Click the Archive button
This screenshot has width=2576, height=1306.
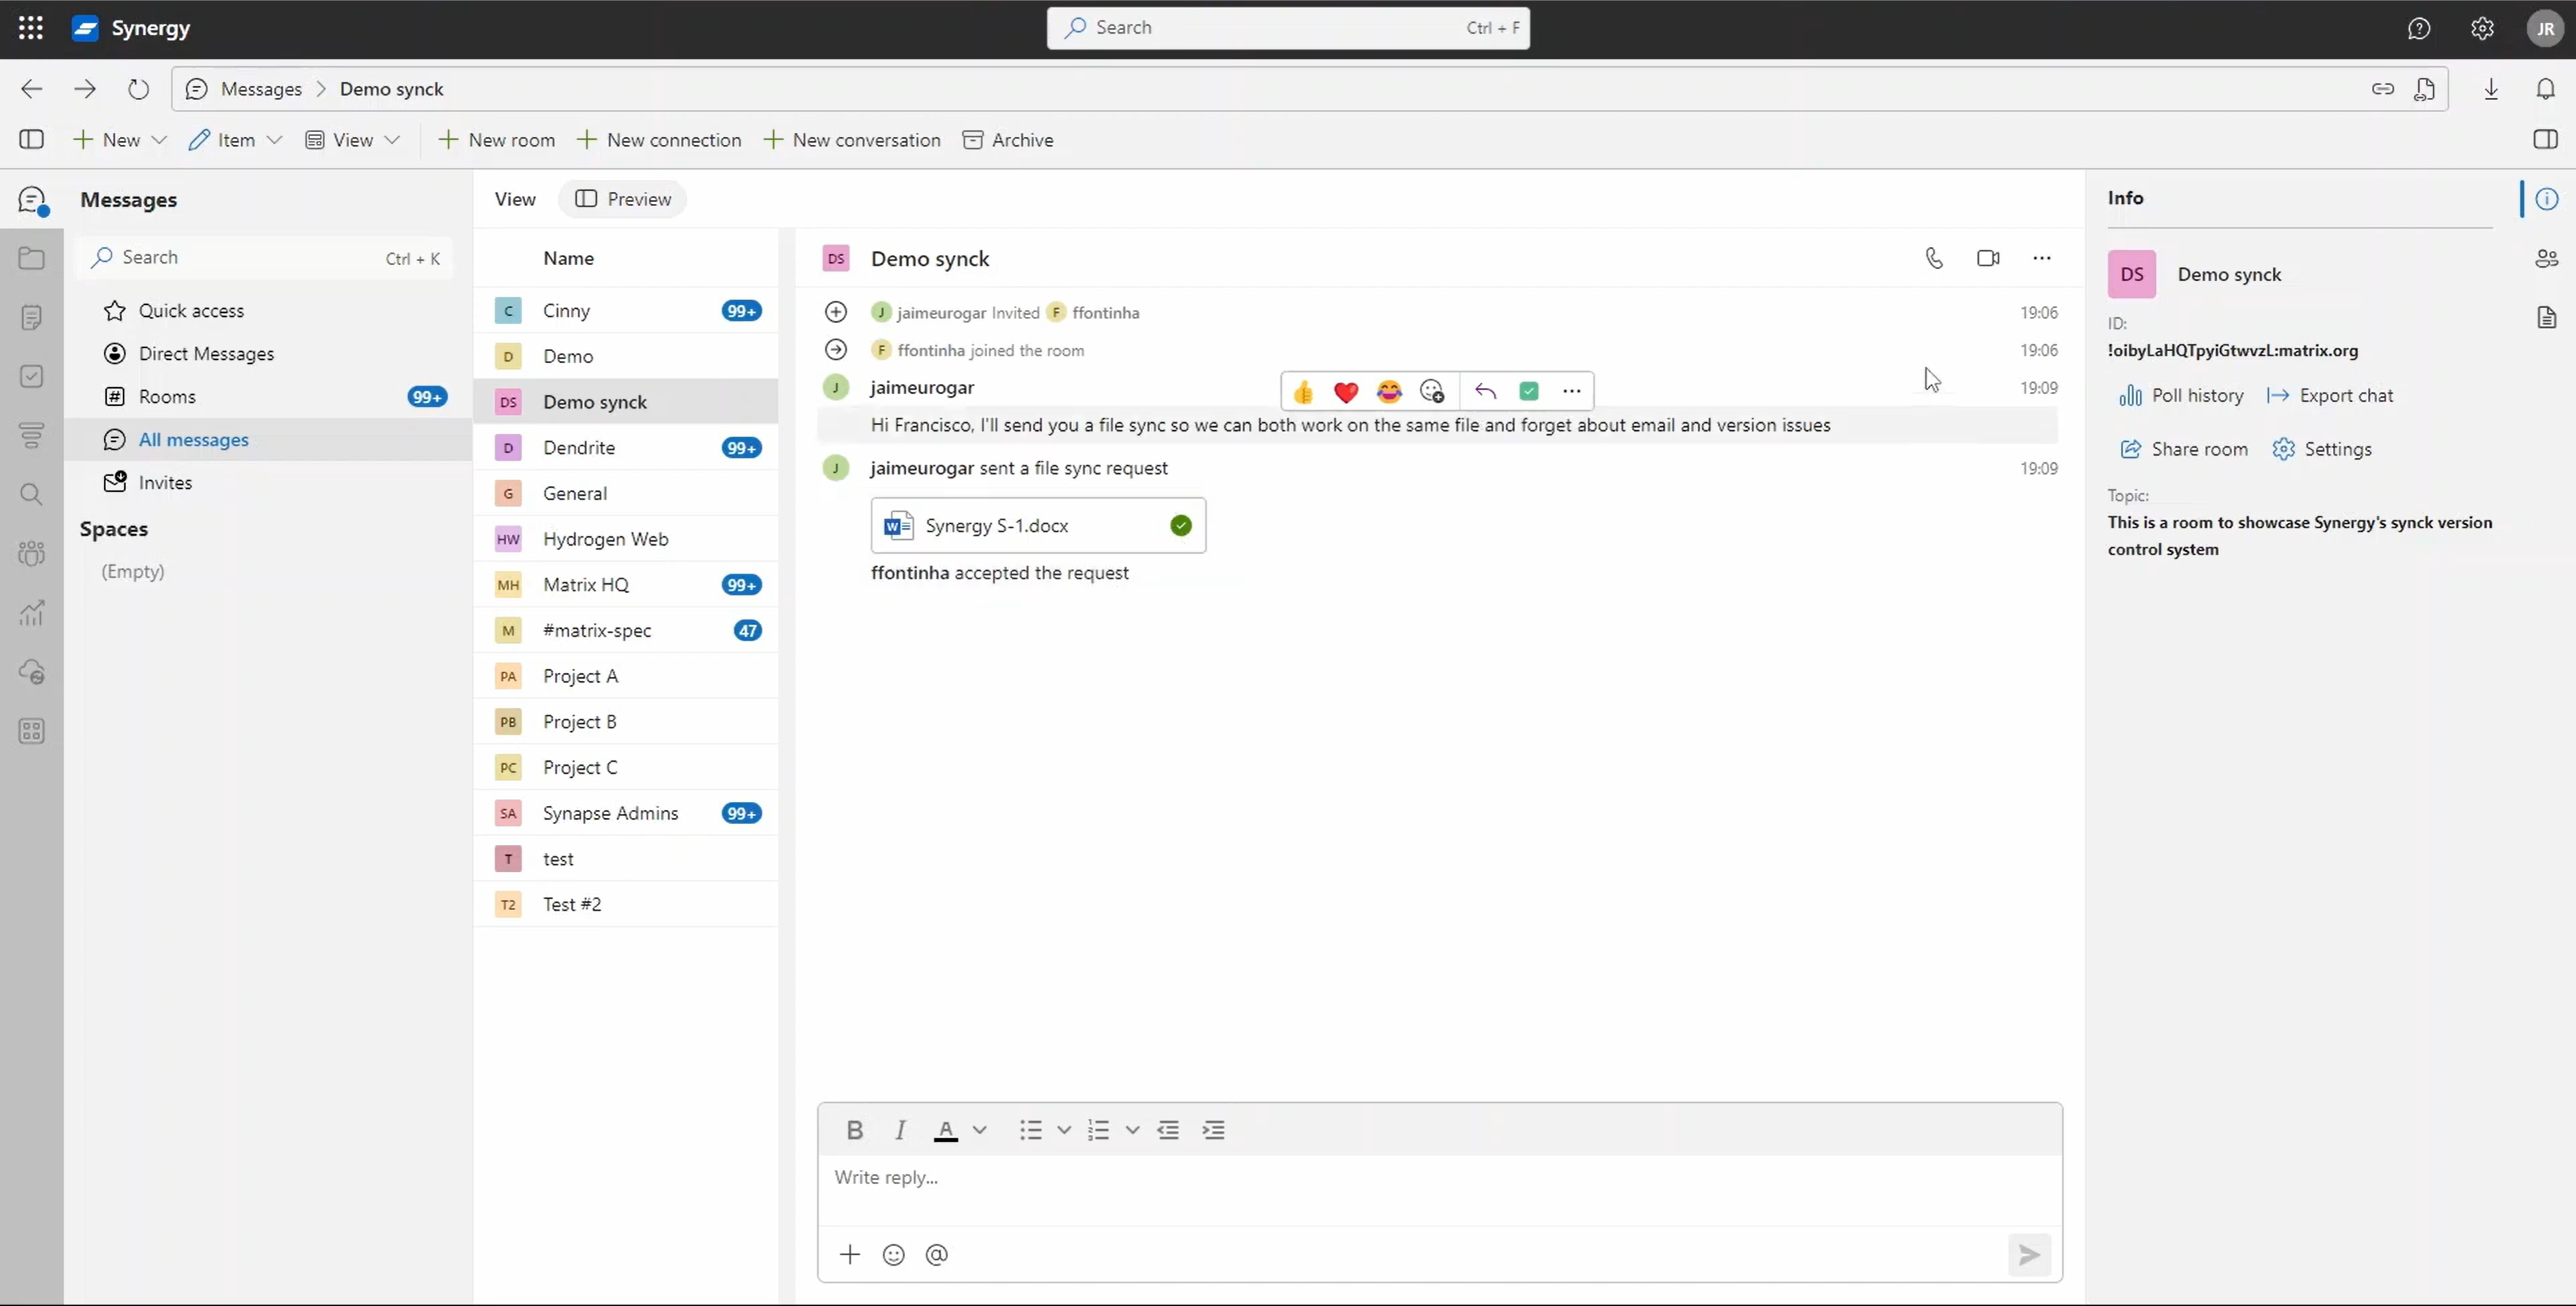coord(1008,140)
